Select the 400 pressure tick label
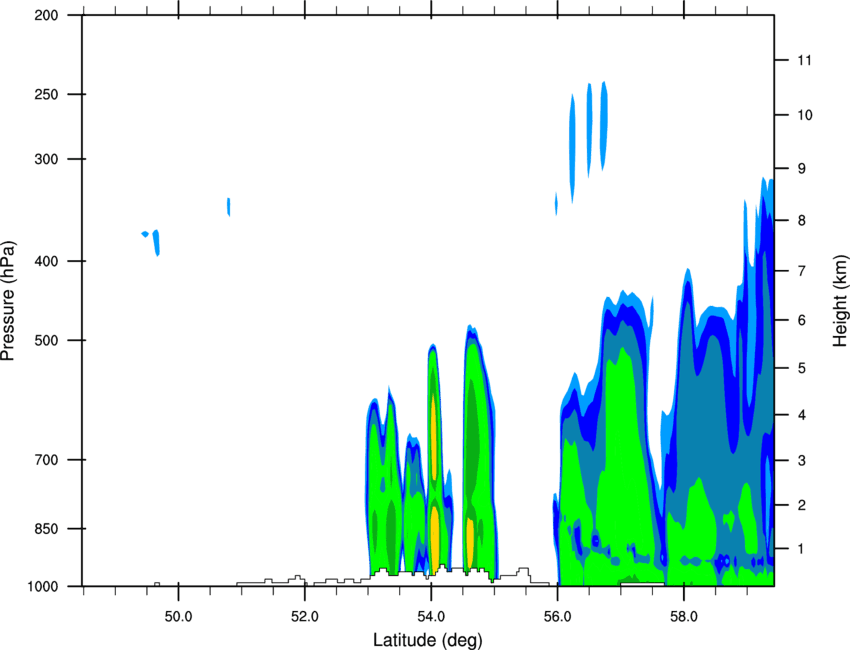The height and width of the screenshot is (650, 850). tap(46, 261)
